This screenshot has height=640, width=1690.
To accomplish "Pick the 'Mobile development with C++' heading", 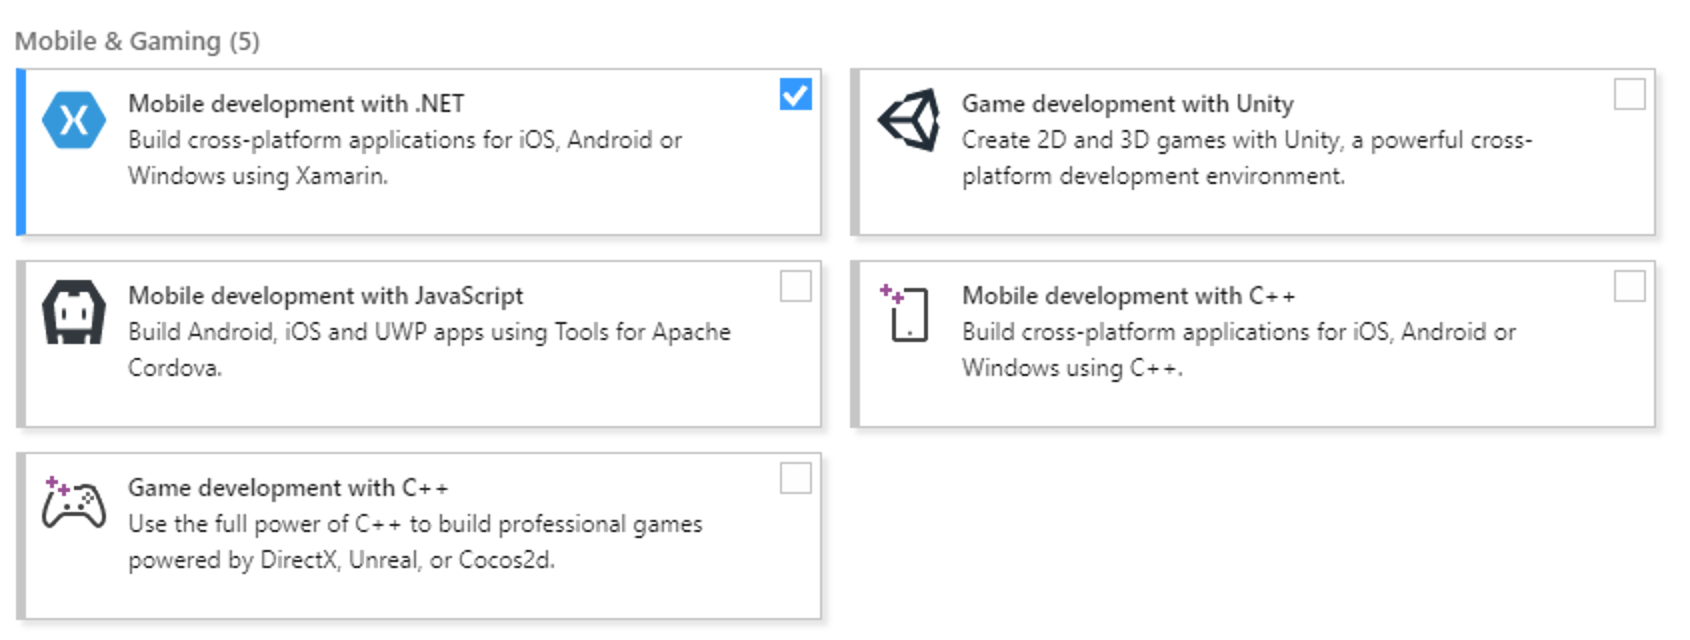I will click(1129, 295).
